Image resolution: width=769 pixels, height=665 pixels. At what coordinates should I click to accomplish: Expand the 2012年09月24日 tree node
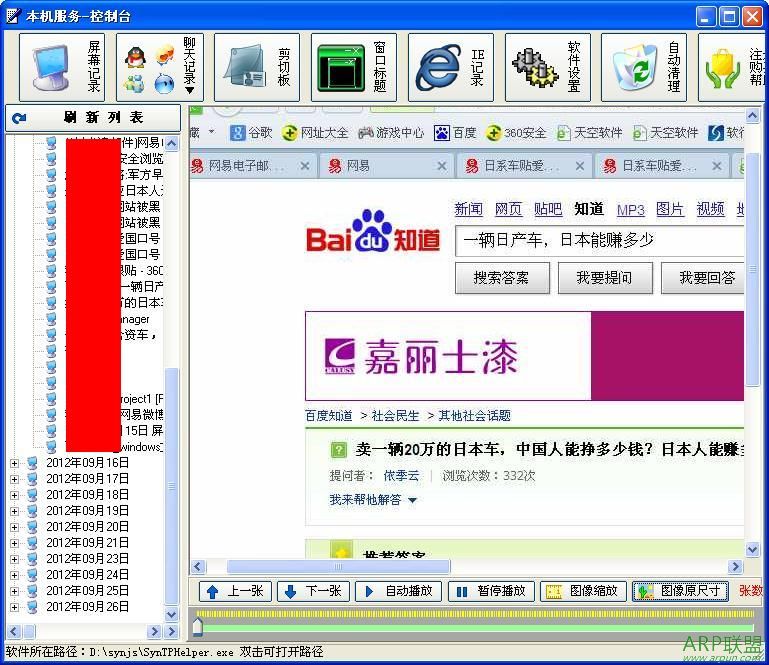[14, 575]
